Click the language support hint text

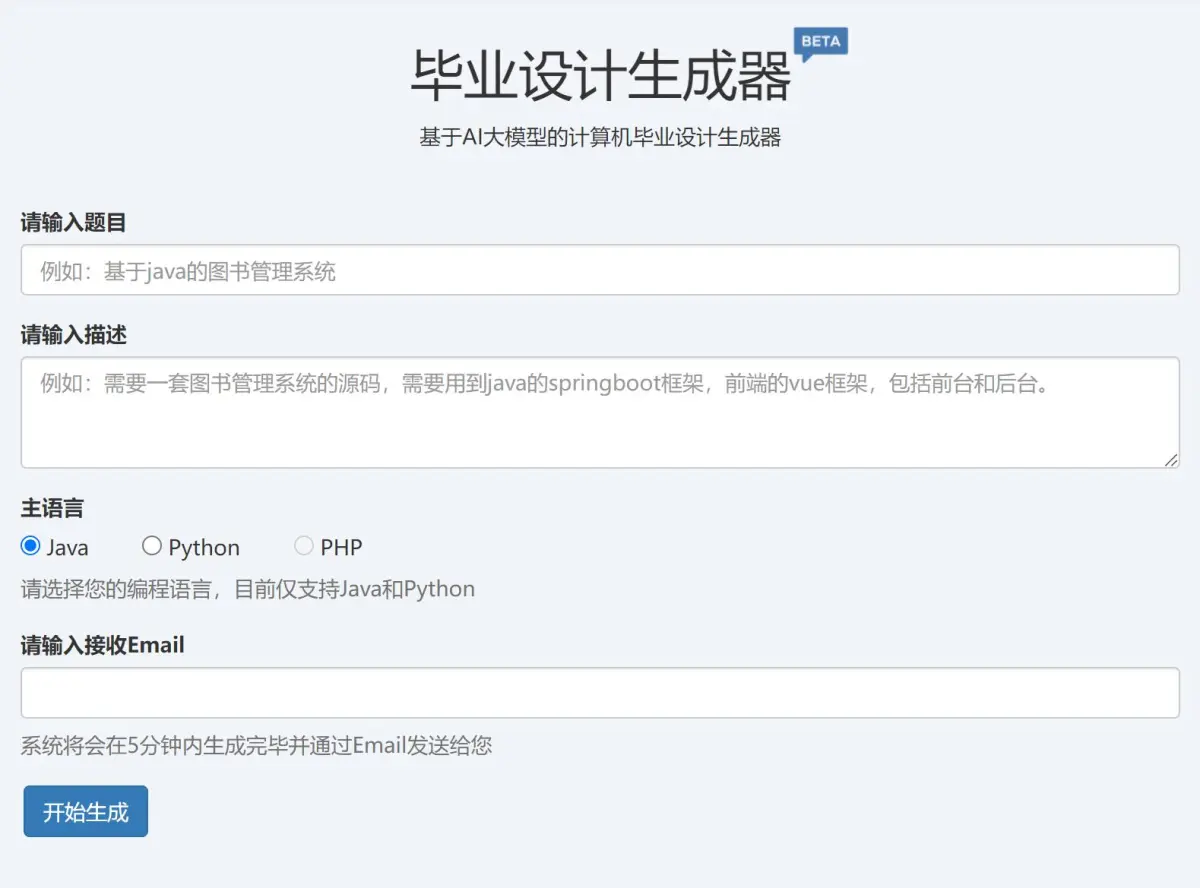[246, 589]
